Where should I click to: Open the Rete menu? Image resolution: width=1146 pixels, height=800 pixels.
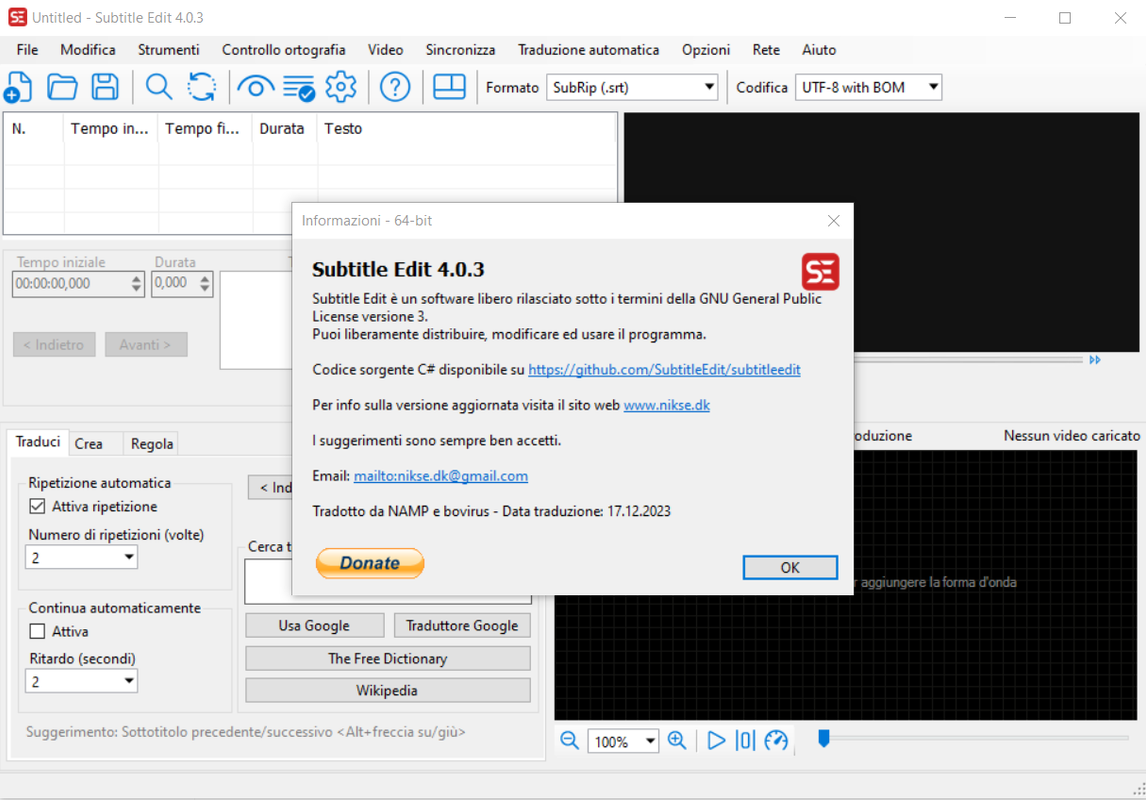tap(766, 50)
